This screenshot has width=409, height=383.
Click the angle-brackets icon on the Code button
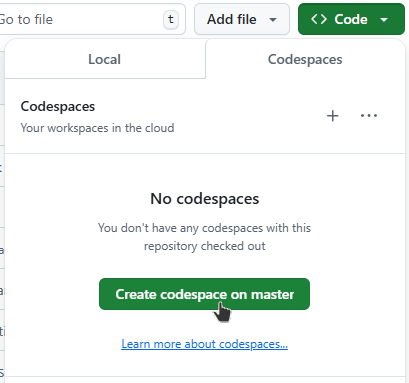click(319, 19)
